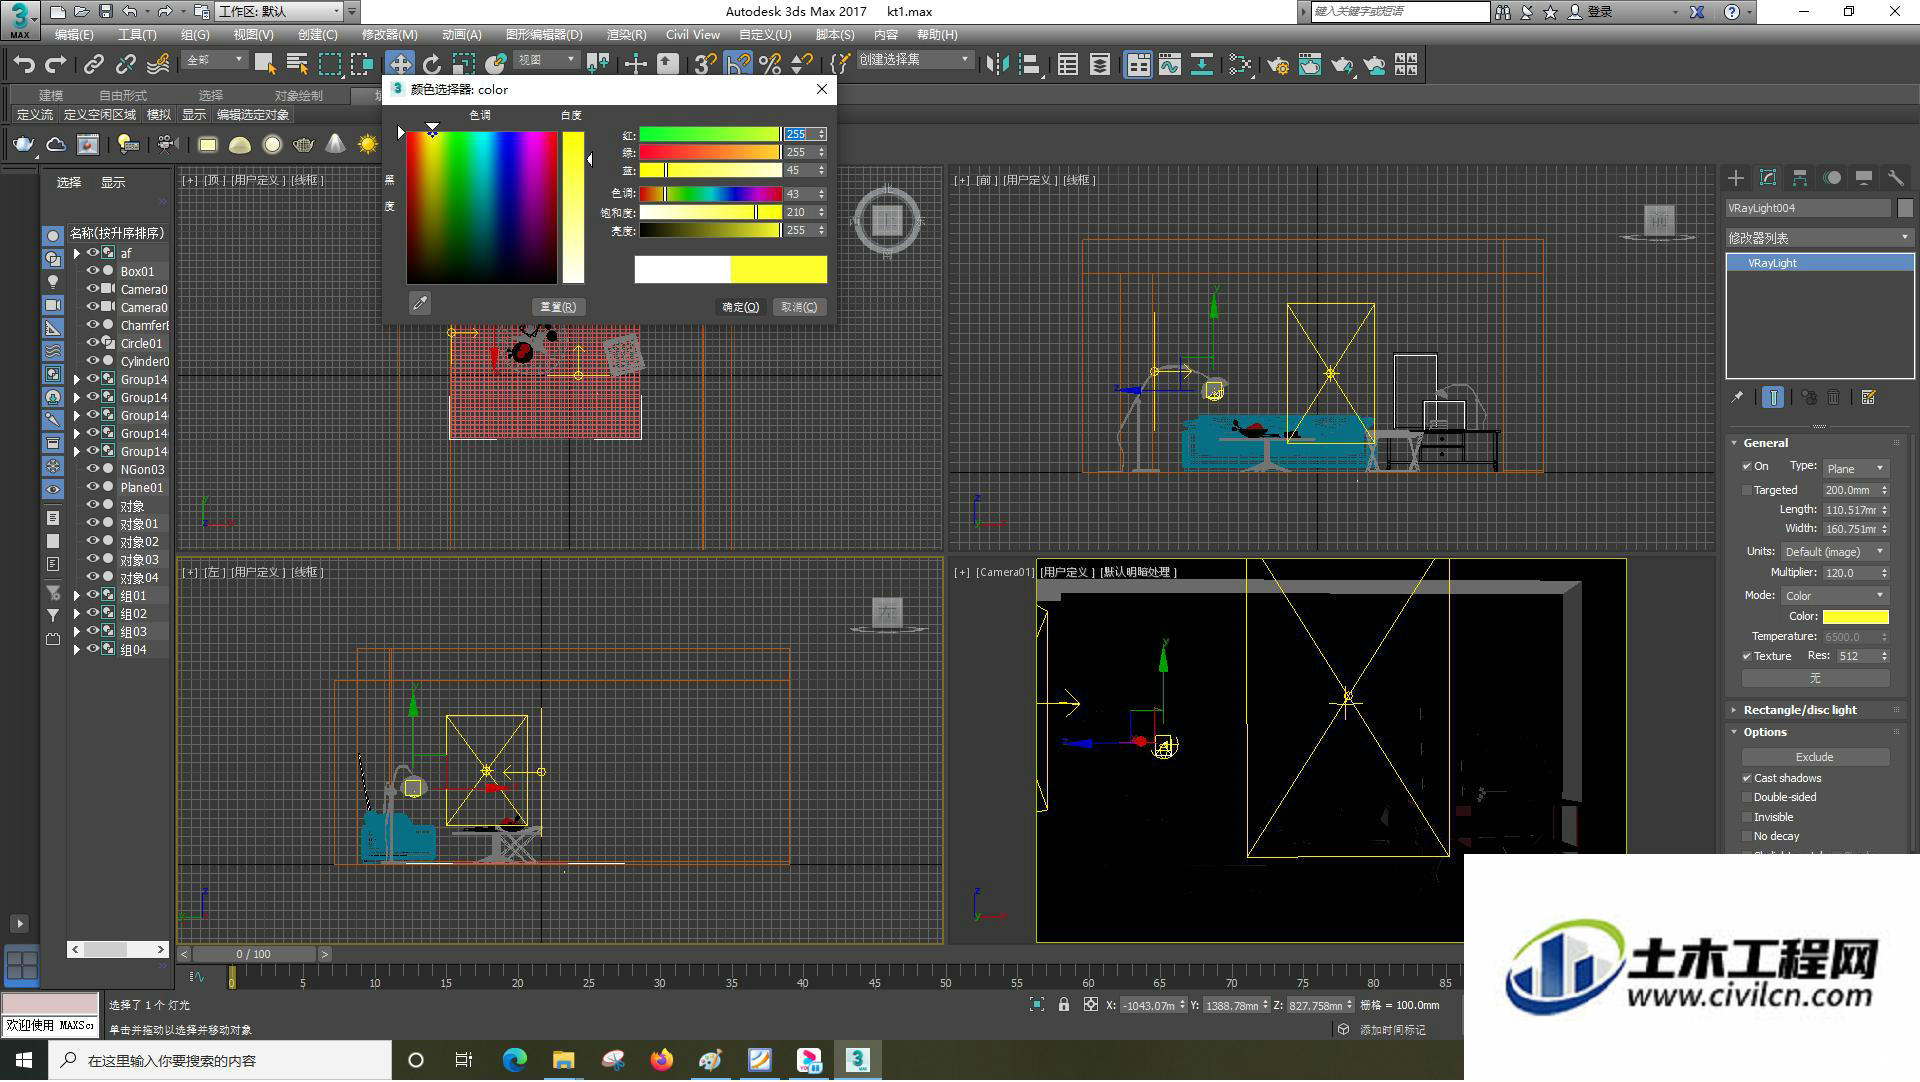Uncheck Cast shadows option

[1747, 779]
